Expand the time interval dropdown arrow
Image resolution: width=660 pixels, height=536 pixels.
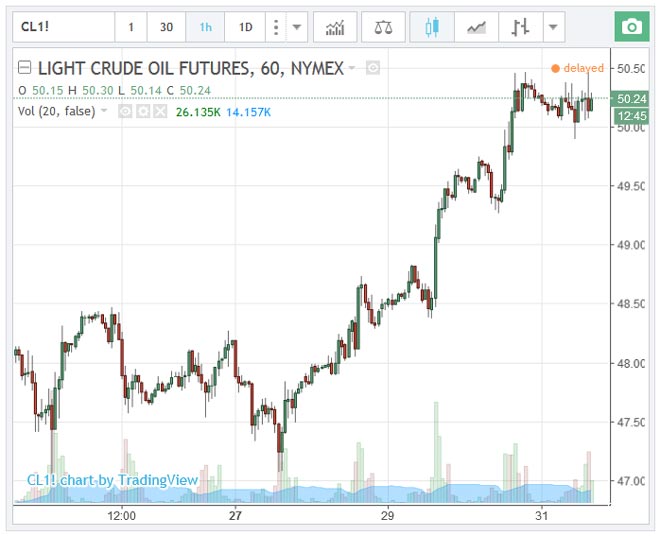(297, 27)
